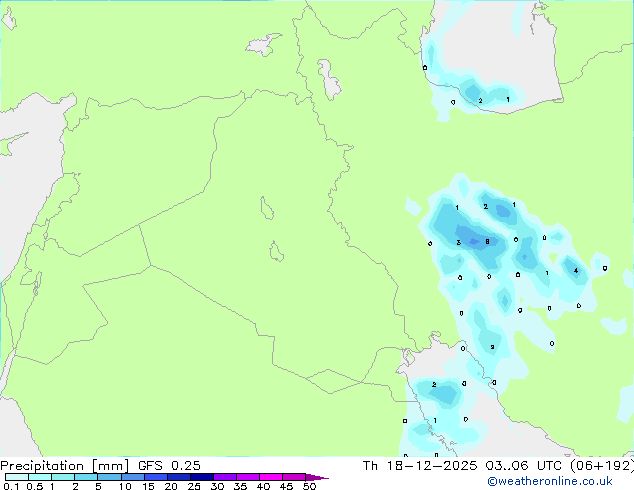634x490 pixels.
Task: Click the '03..06 UTC' time range text
Action: coord(523,466)
